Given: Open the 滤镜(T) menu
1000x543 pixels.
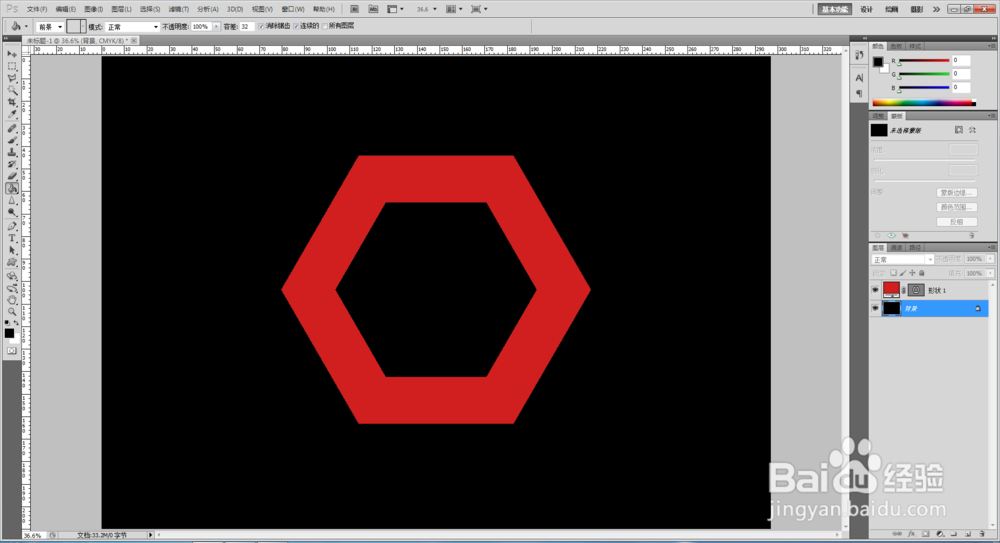Looking at the screenshot, I should coord(179,10).
